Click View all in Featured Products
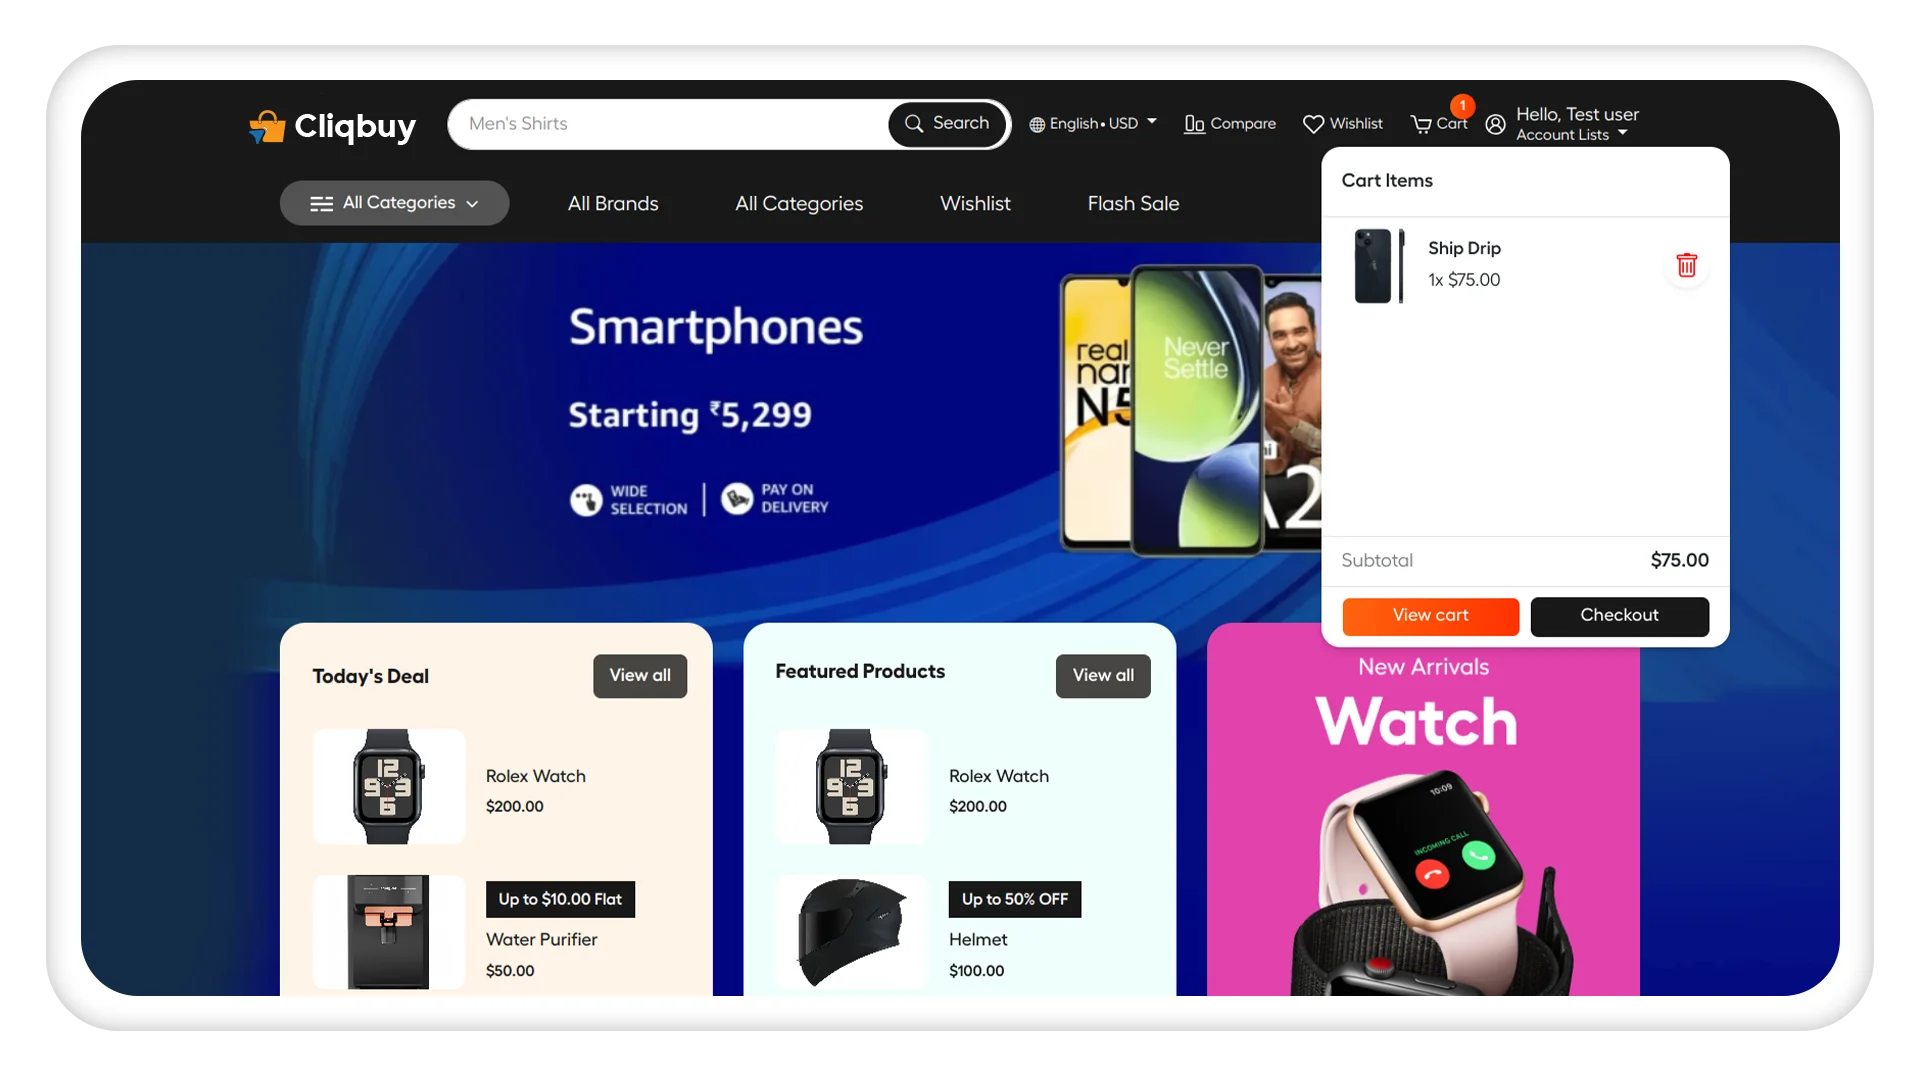The width and height of the screenshot is (1920, 1080). 1104,675
